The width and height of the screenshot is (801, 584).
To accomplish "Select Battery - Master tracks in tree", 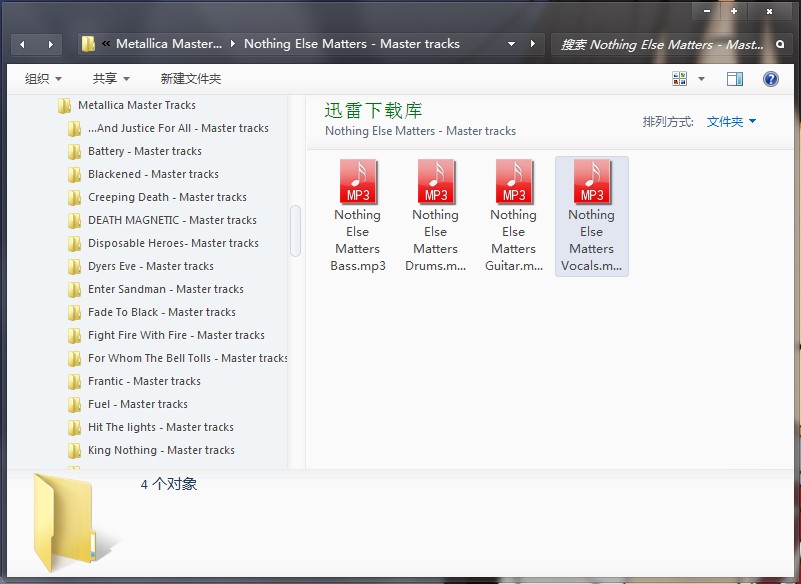I will [x=145, y=151].
